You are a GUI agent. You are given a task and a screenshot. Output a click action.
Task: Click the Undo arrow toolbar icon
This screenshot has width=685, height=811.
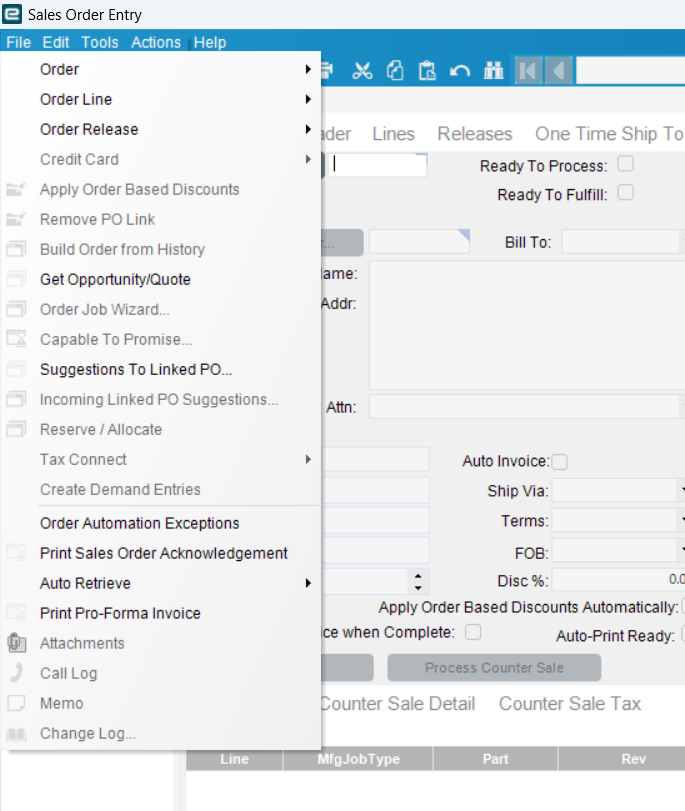coord(460,71)
